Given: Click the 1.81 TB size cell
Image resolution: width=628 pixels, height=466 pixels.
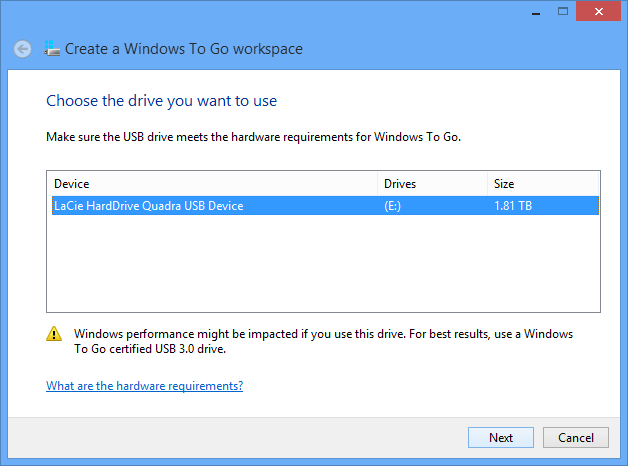Looking at the screenshot, I should [x=514, y=206].
